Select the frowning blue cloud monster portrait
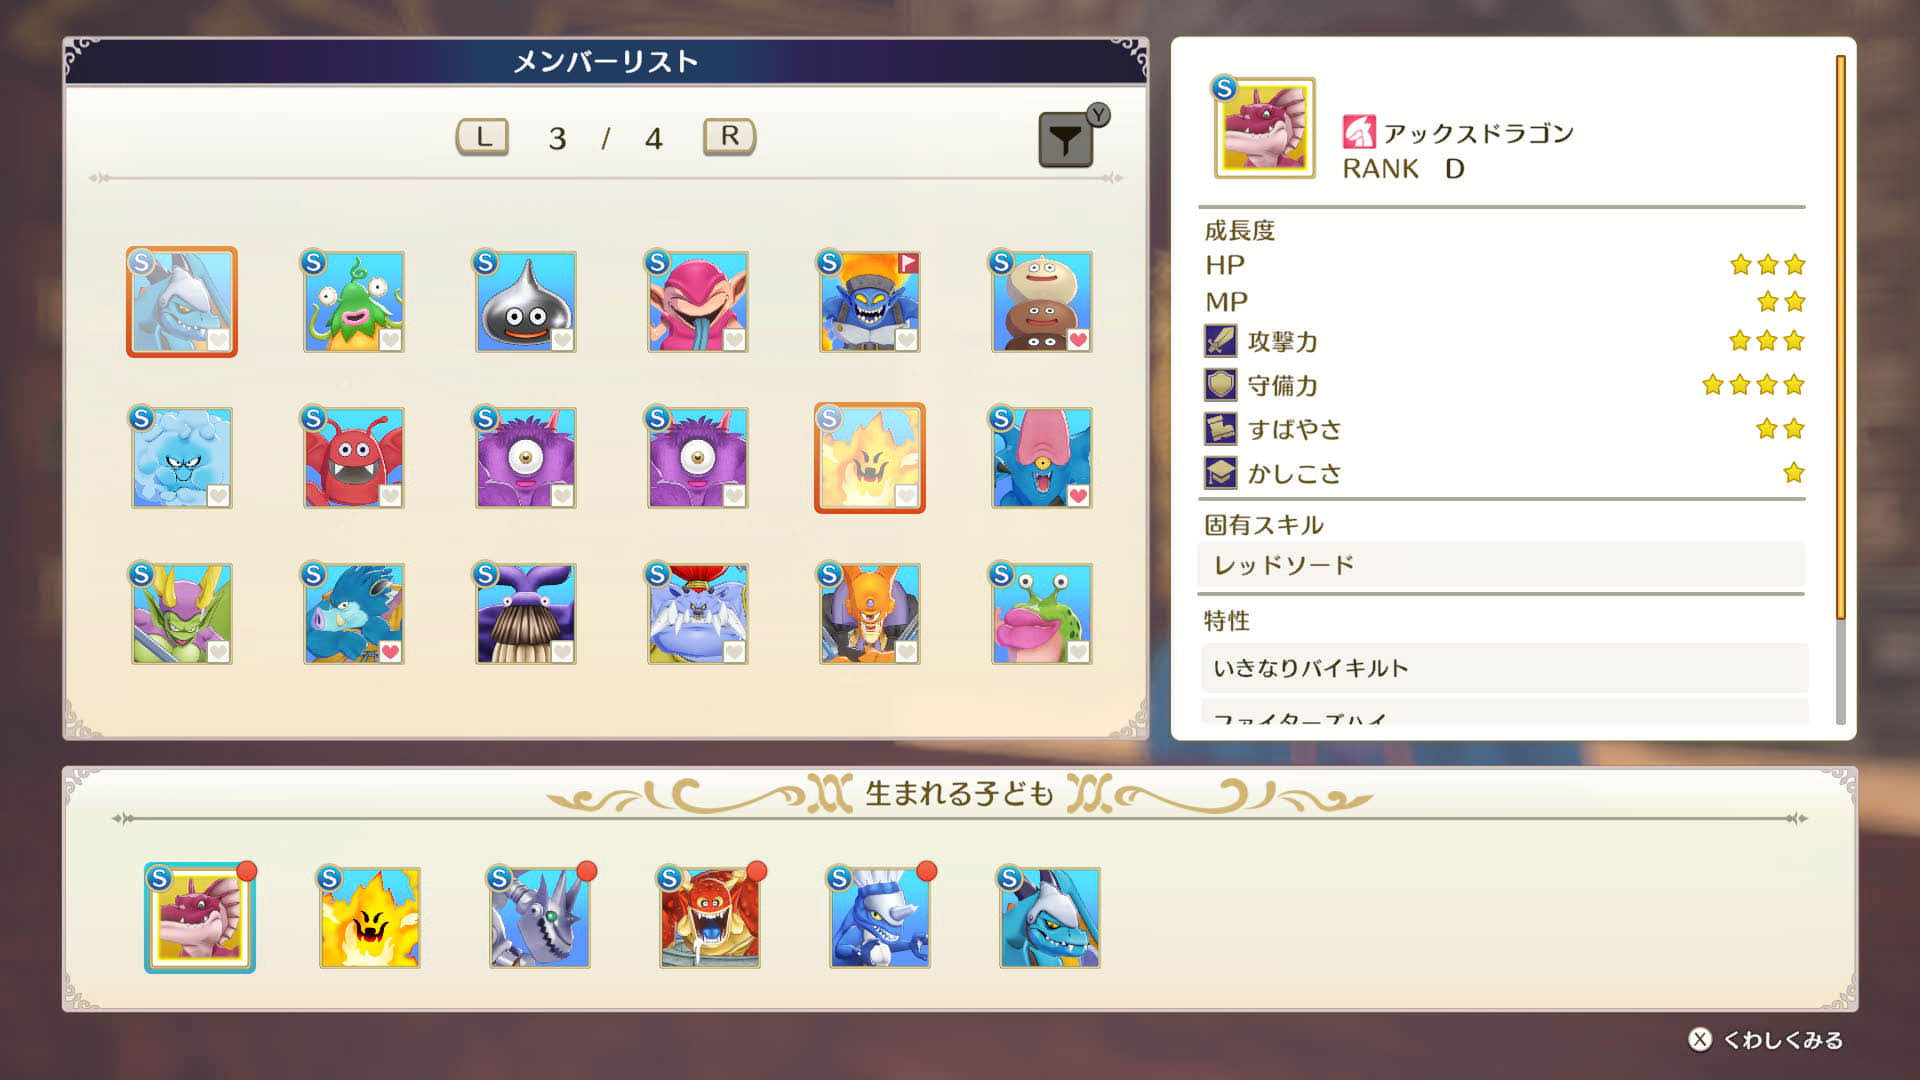Screen dimensions: 1920x1080 coord(182,458)
